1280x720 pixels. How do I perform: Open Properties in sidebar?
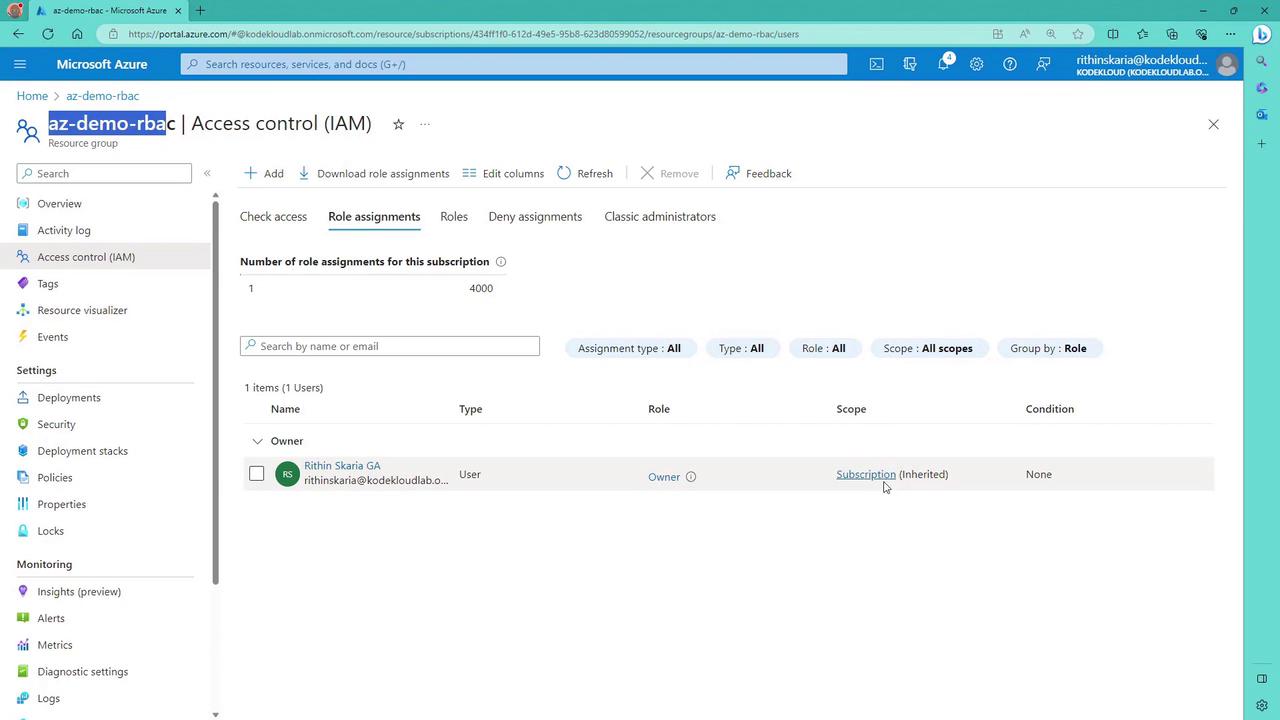[x=61, y=505]
